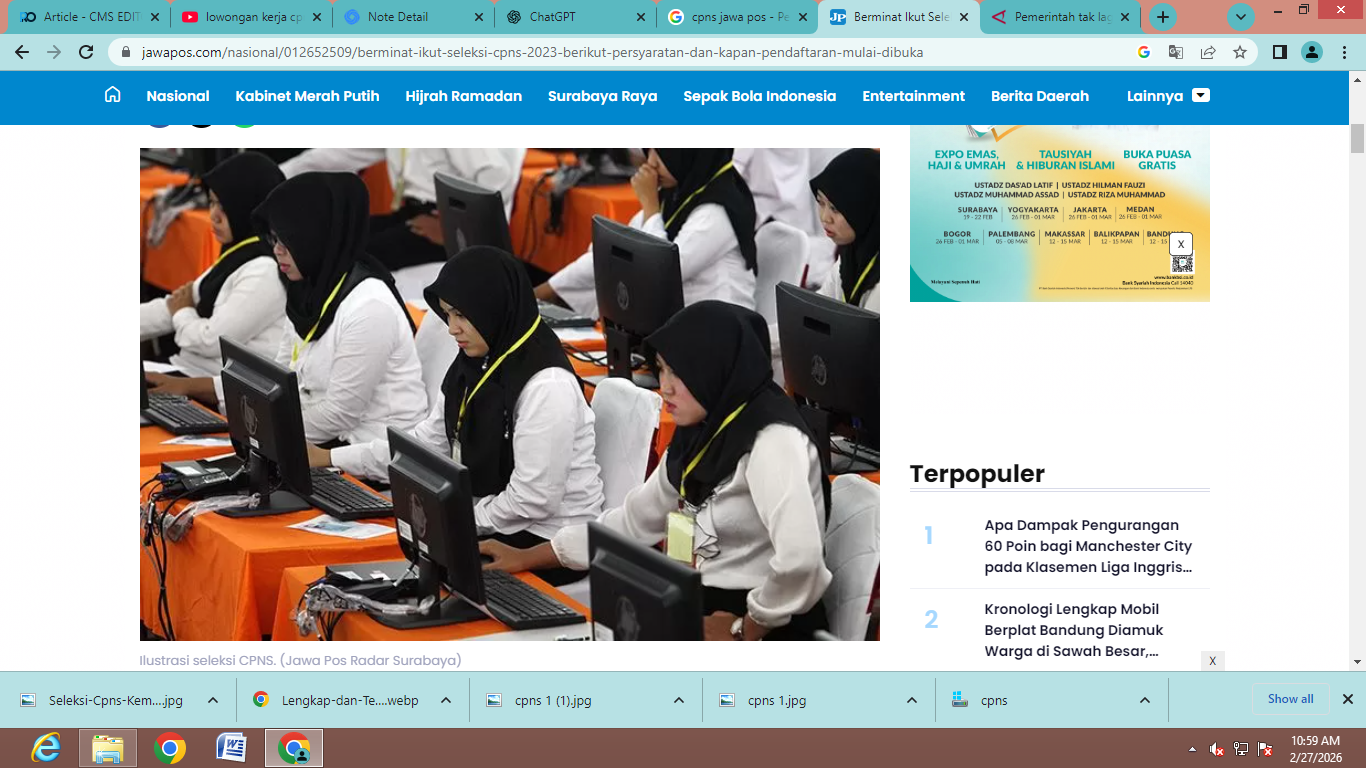Open site info icon in address bar

coord(126,52)
